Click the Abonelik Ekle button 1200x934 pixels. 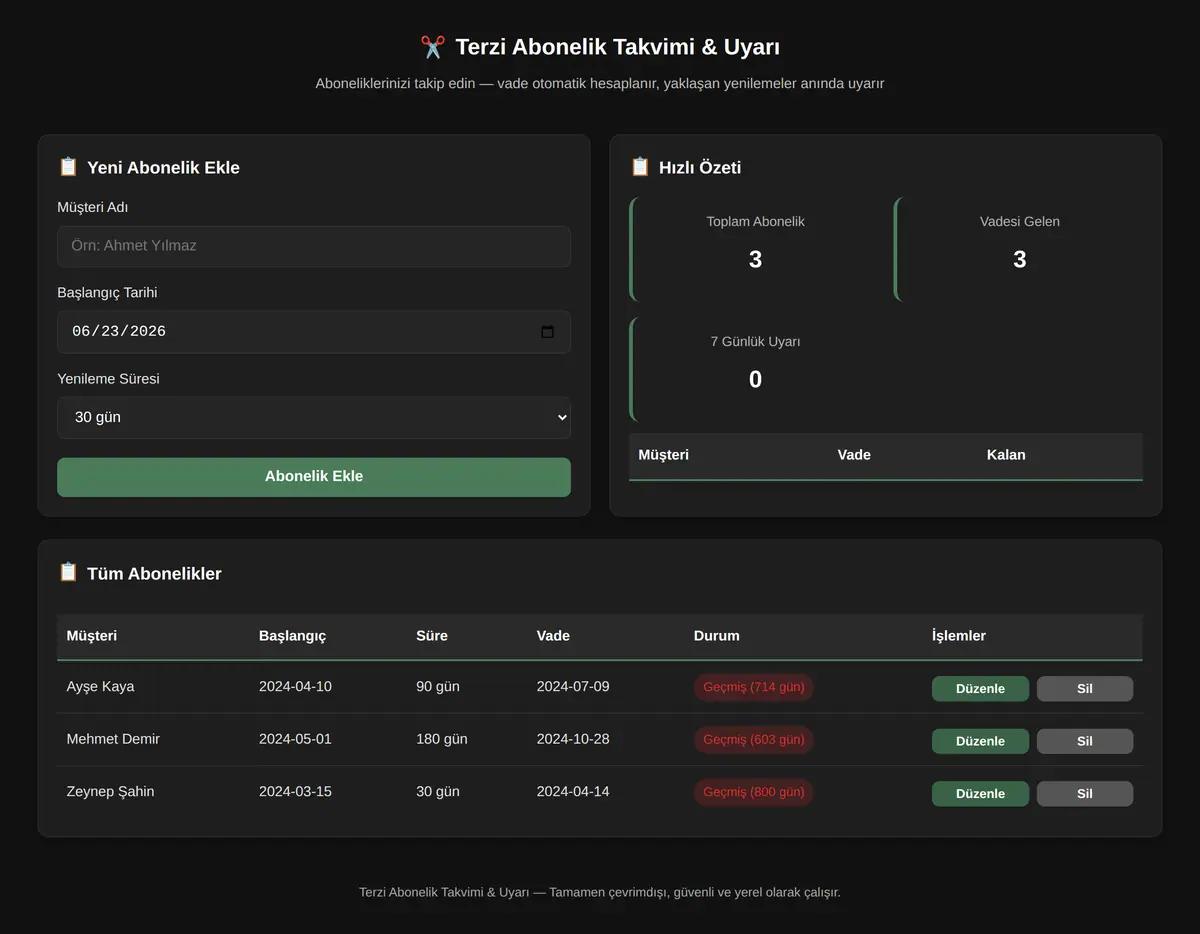click(x=314, y=477)
